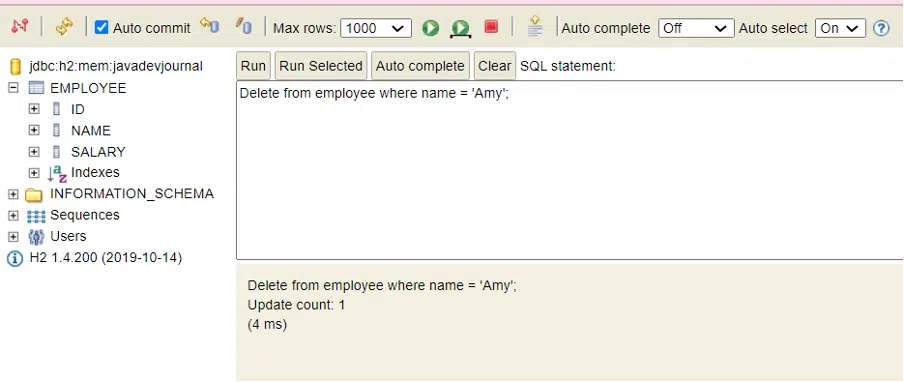
Task: Click the Indexes label
Action: pyautogui.click(x=95, y=172)
